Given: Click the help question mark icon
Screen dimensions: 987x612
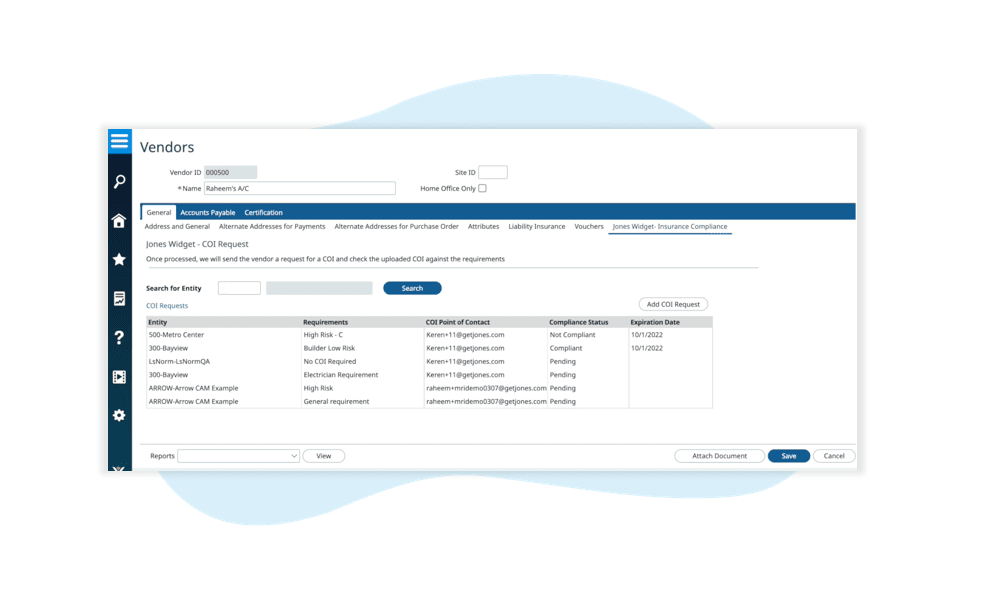Looking at the screenshot, I should coord(119,338).
